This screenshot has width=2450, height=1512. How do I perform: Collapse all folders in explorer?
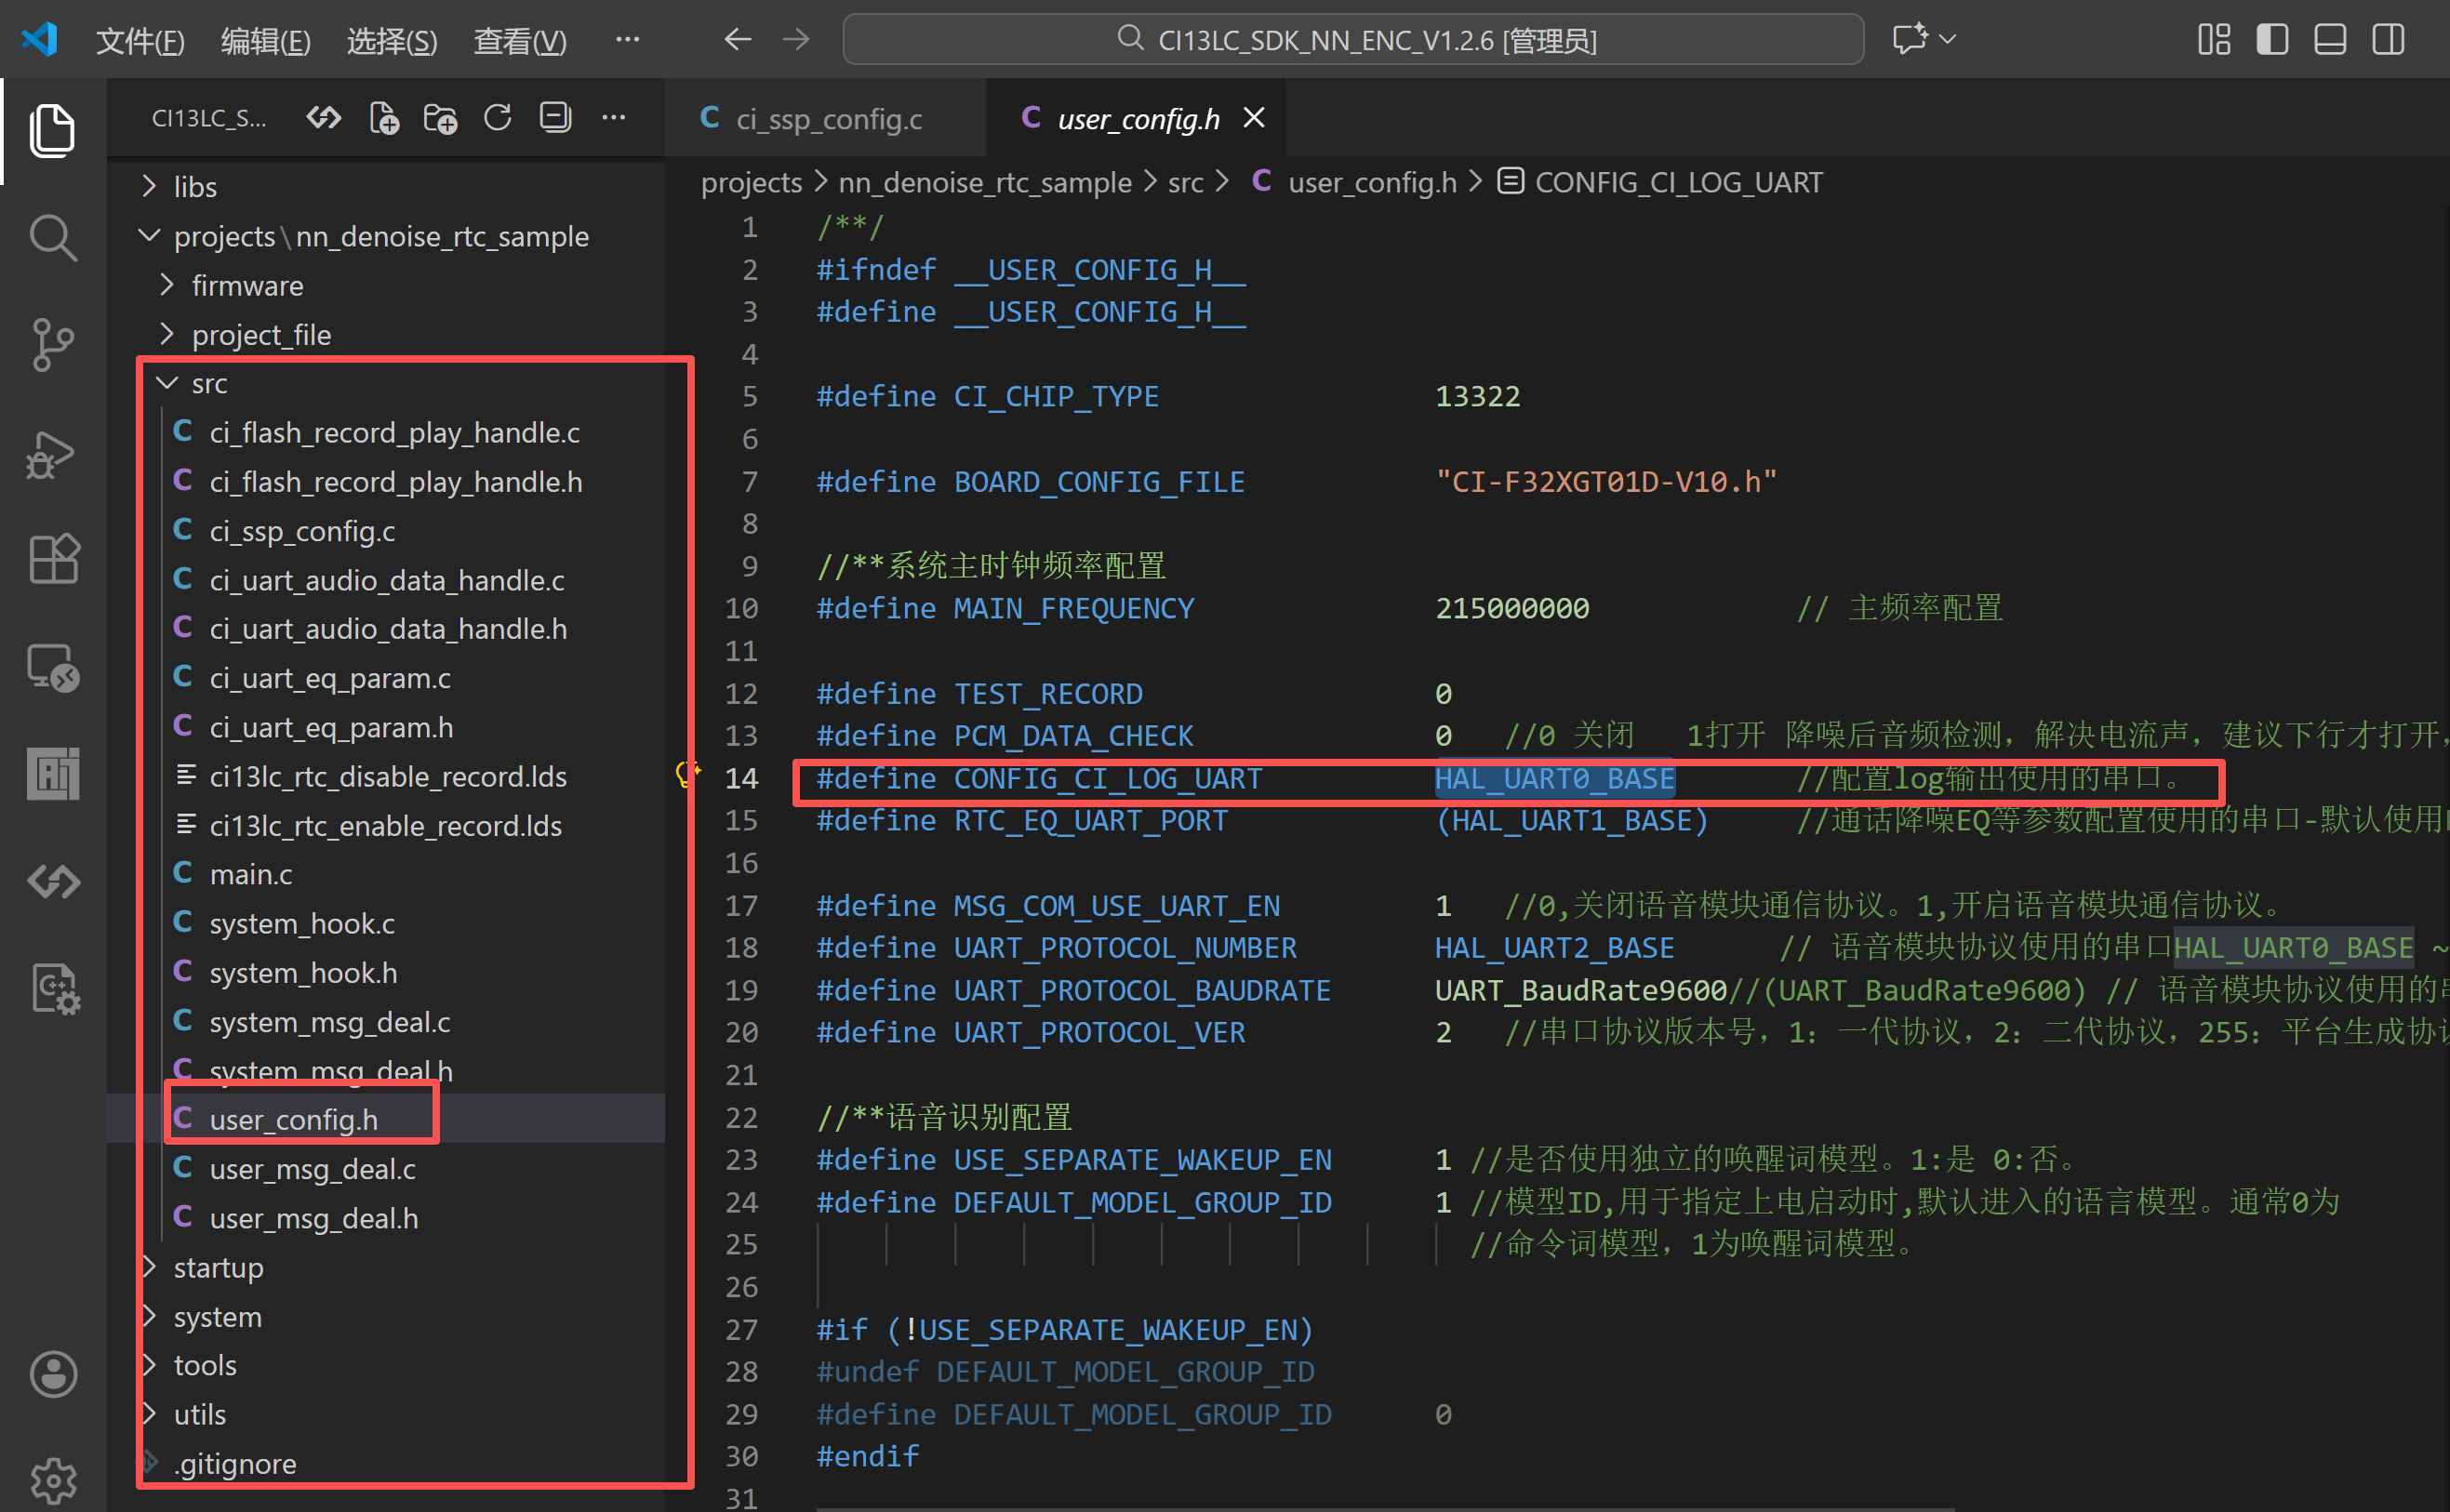pos(555,118)
